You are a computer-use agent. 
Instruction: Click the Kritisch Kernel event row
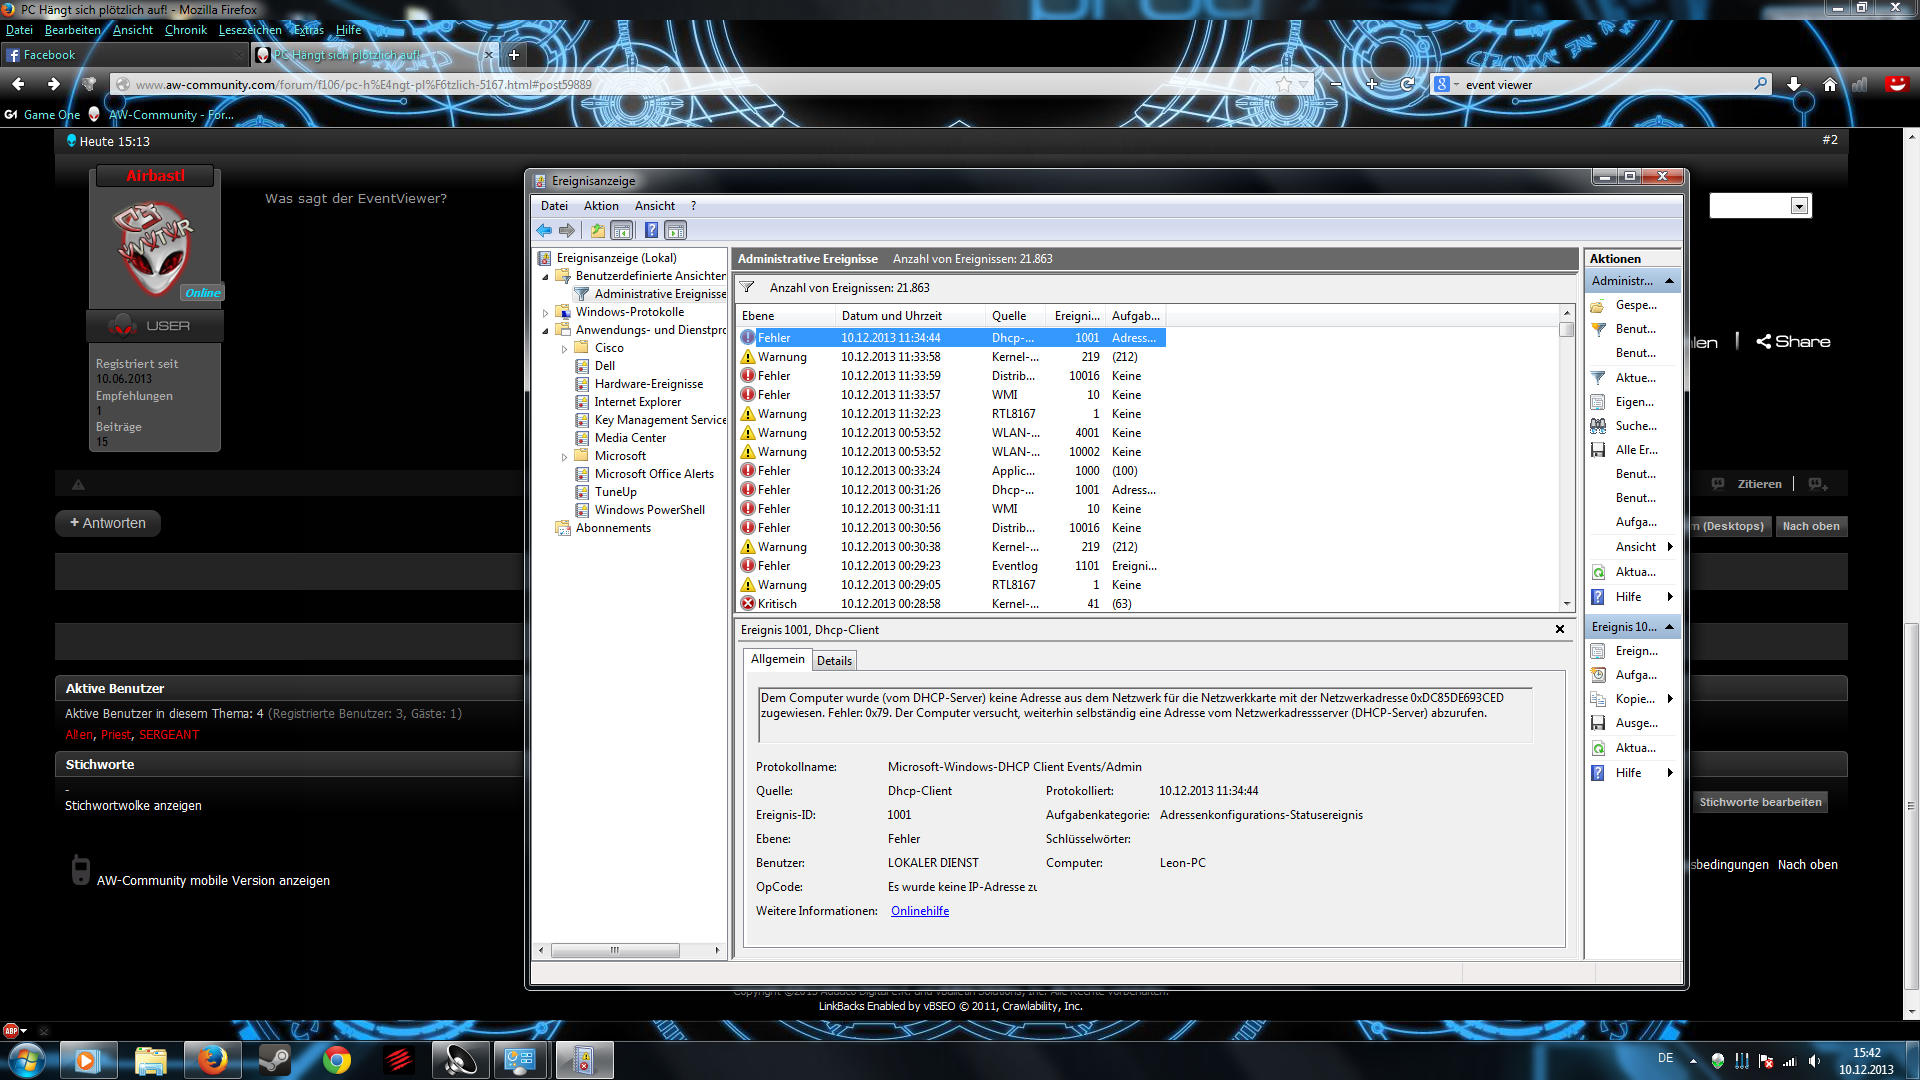pos(900,604)
